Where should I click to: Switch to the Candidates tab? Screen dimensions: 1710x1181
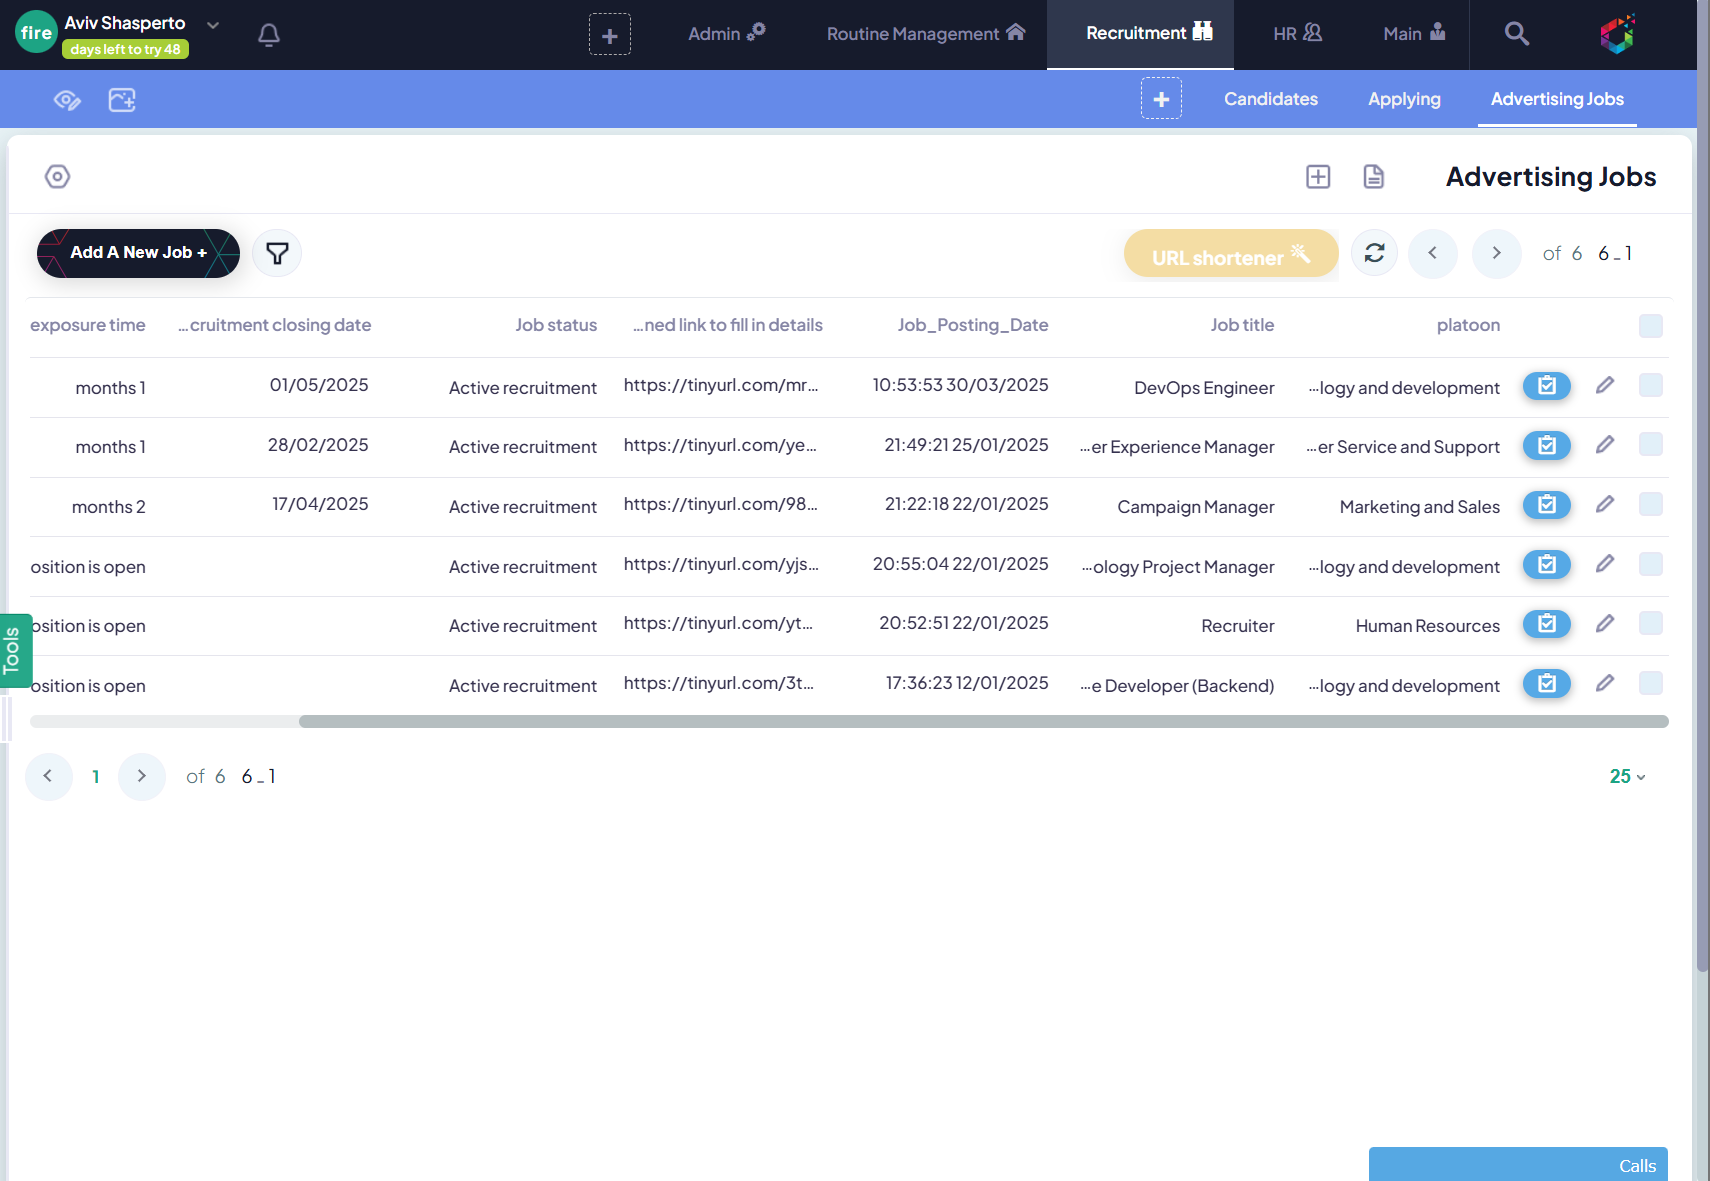(x=1270, y=99)
